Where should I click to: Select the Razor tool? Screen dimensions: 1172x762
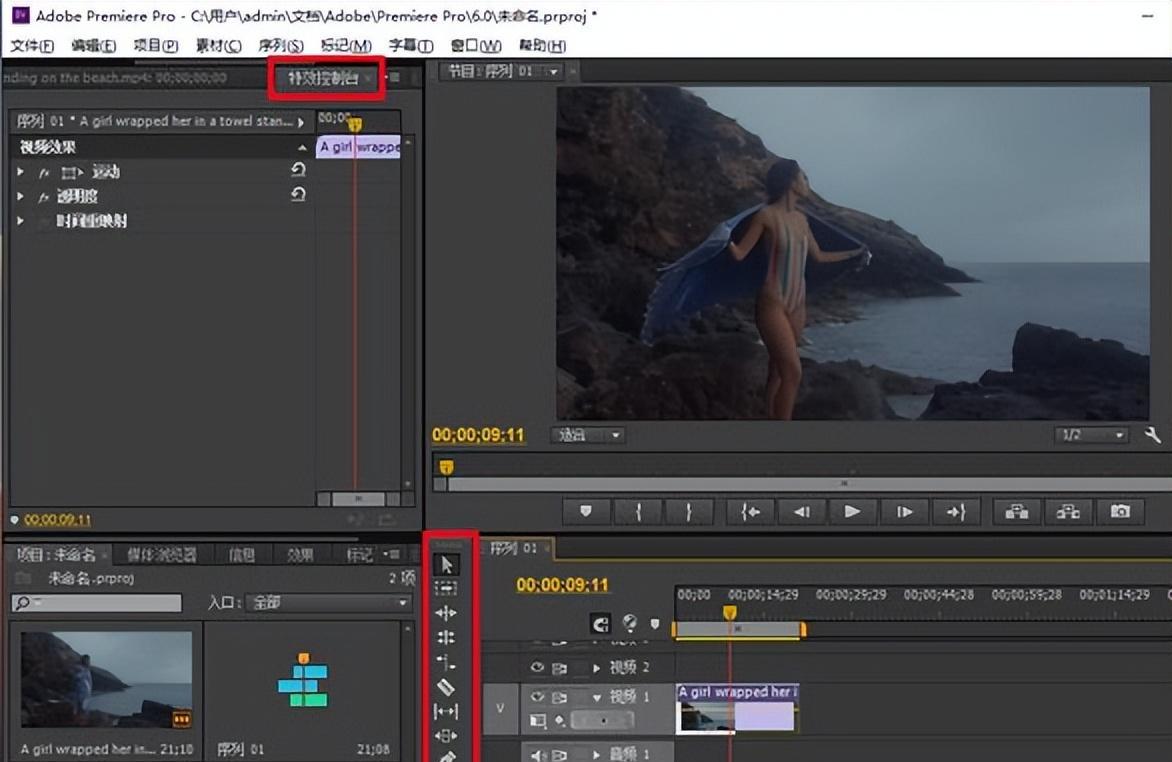pos(446,686)
